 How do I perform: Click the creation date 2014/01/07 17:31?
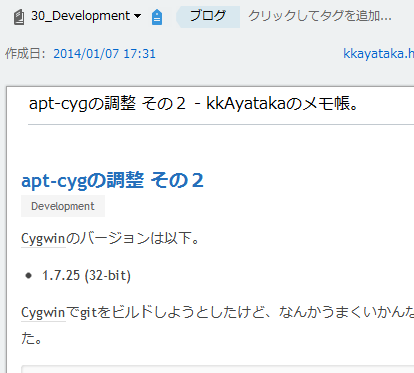click(104, 54)
